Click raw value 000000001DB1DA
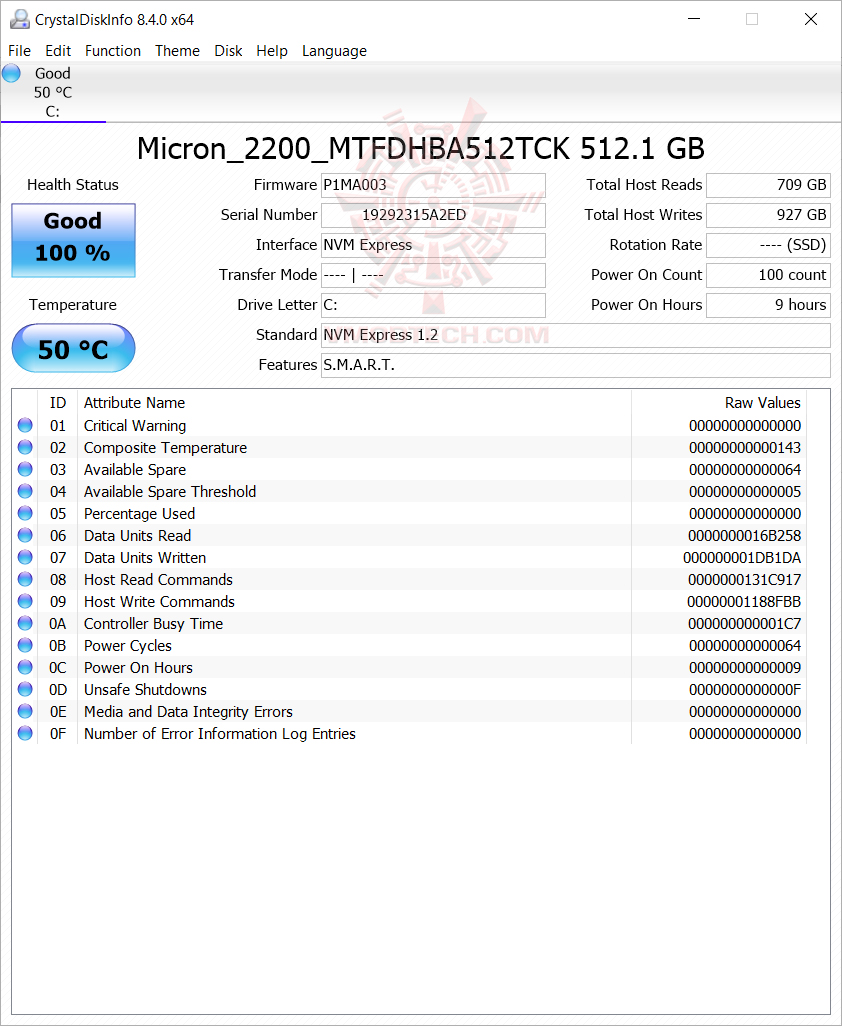This screenshot has height=1026, width=842. pos(742,557)
